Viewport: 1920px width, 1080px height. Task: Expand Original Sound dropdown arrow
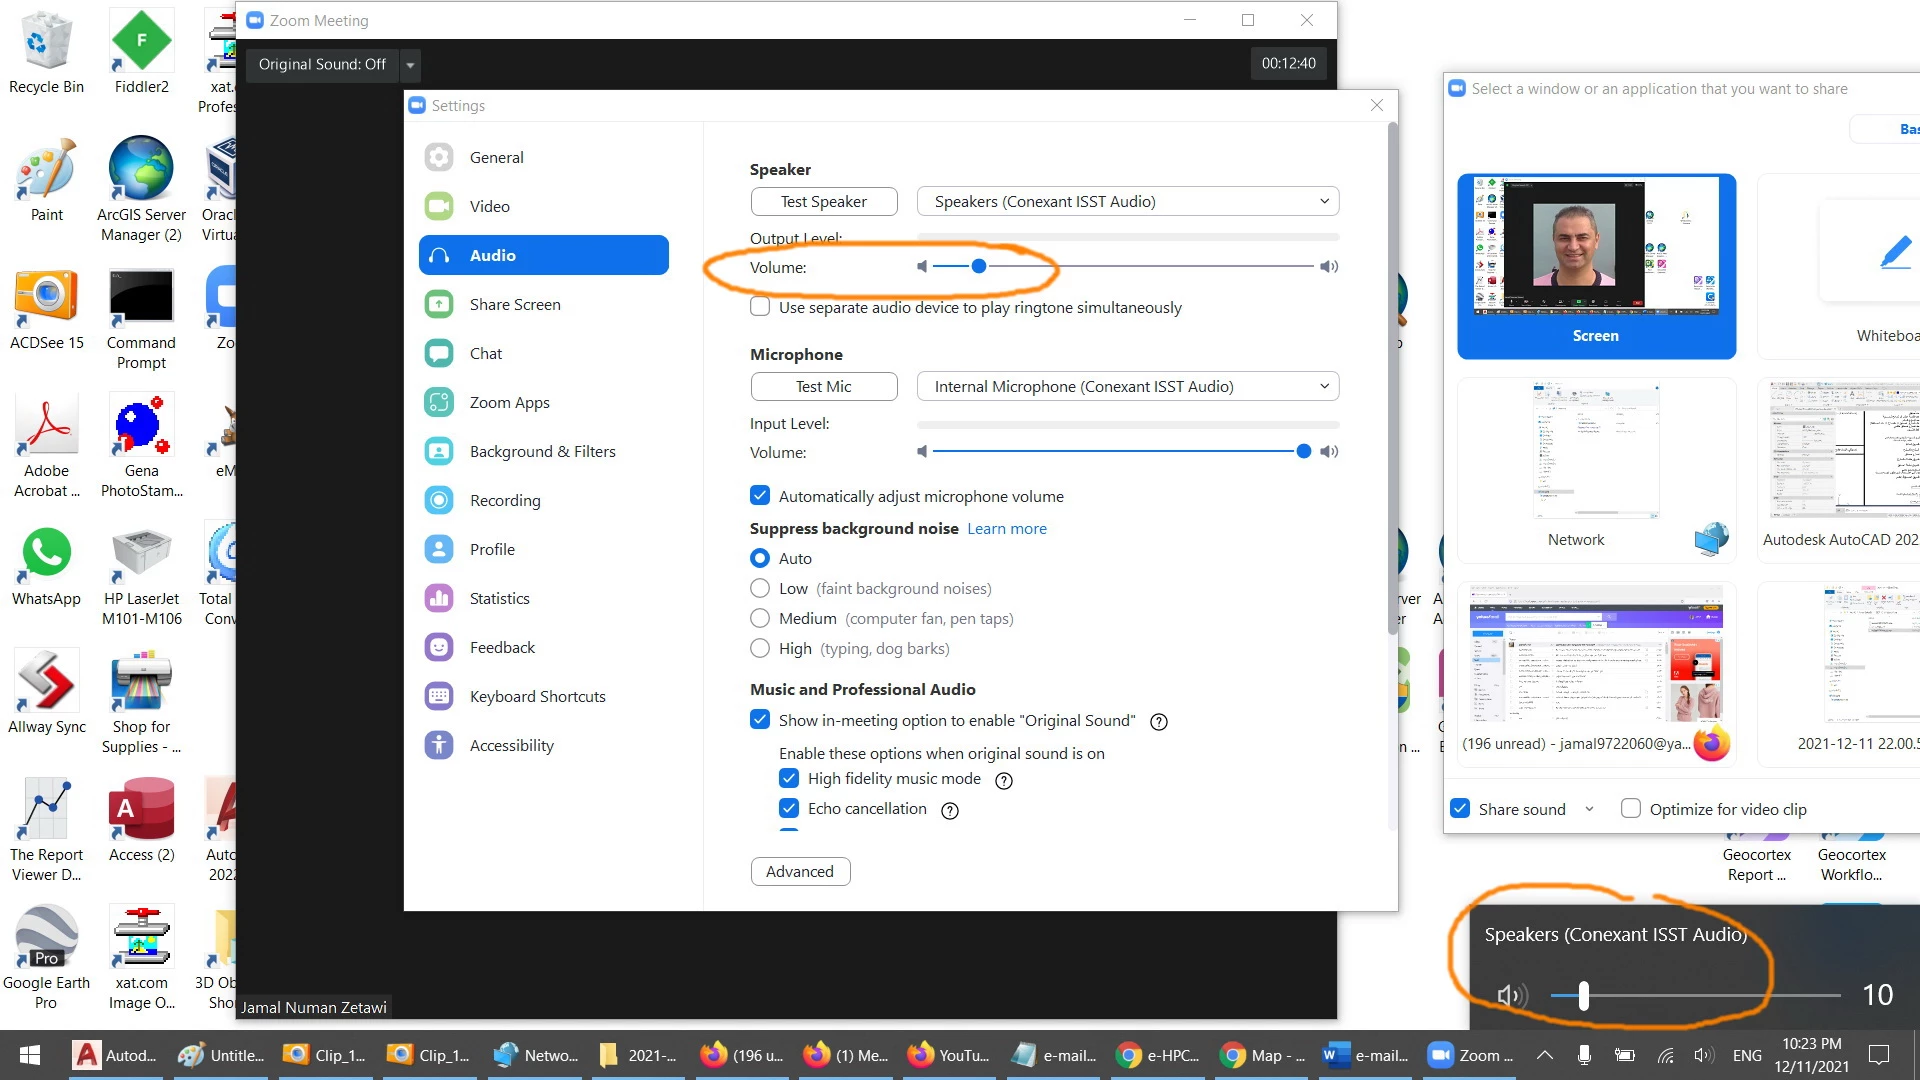coord(409,65)
